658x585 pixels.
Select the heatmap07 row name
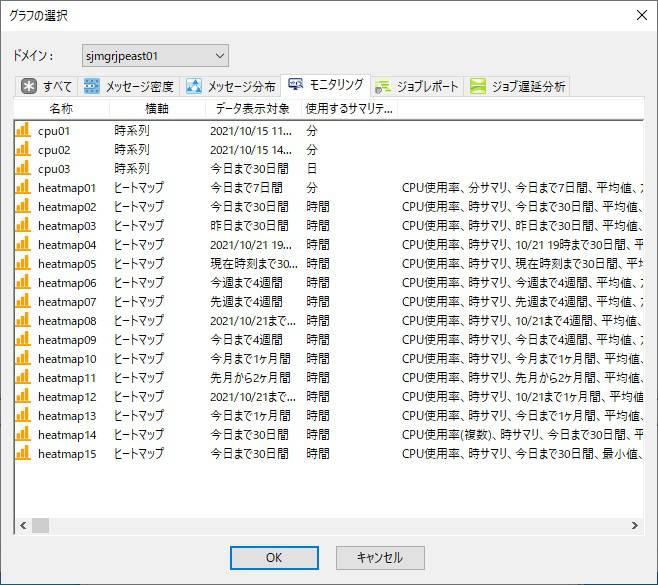tap(67, 302)
